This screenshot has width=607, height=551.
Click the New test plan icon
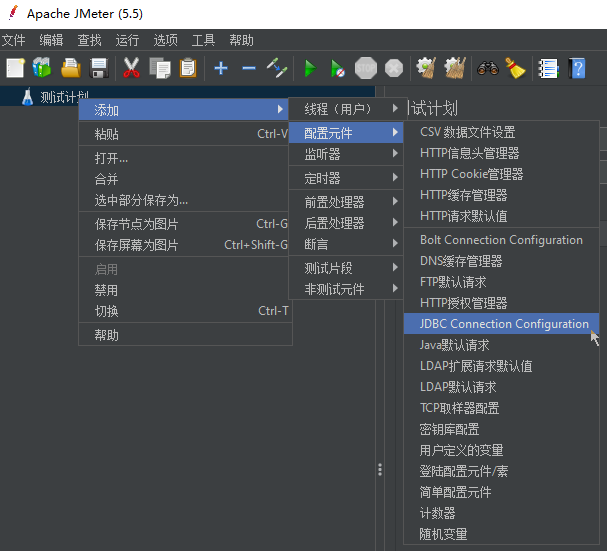pos(16,68)
